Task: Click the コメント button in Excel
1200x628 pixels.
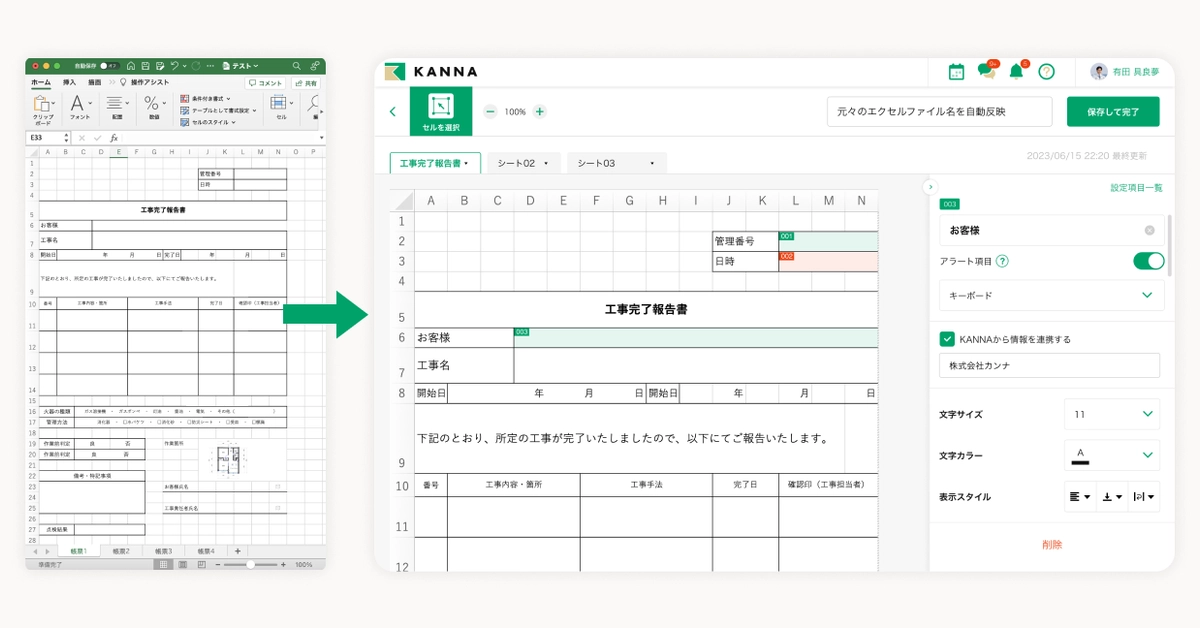Action: [x=265, y=83]
